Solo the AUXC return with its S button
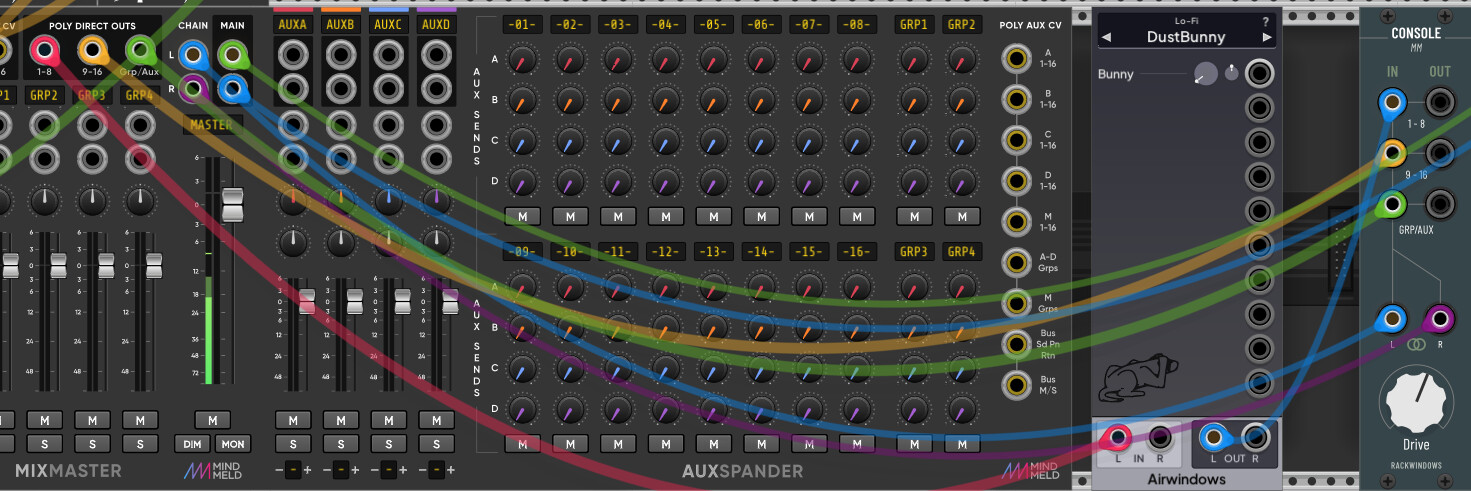Screen dimensions: 1471x491 tap(389, 444)
